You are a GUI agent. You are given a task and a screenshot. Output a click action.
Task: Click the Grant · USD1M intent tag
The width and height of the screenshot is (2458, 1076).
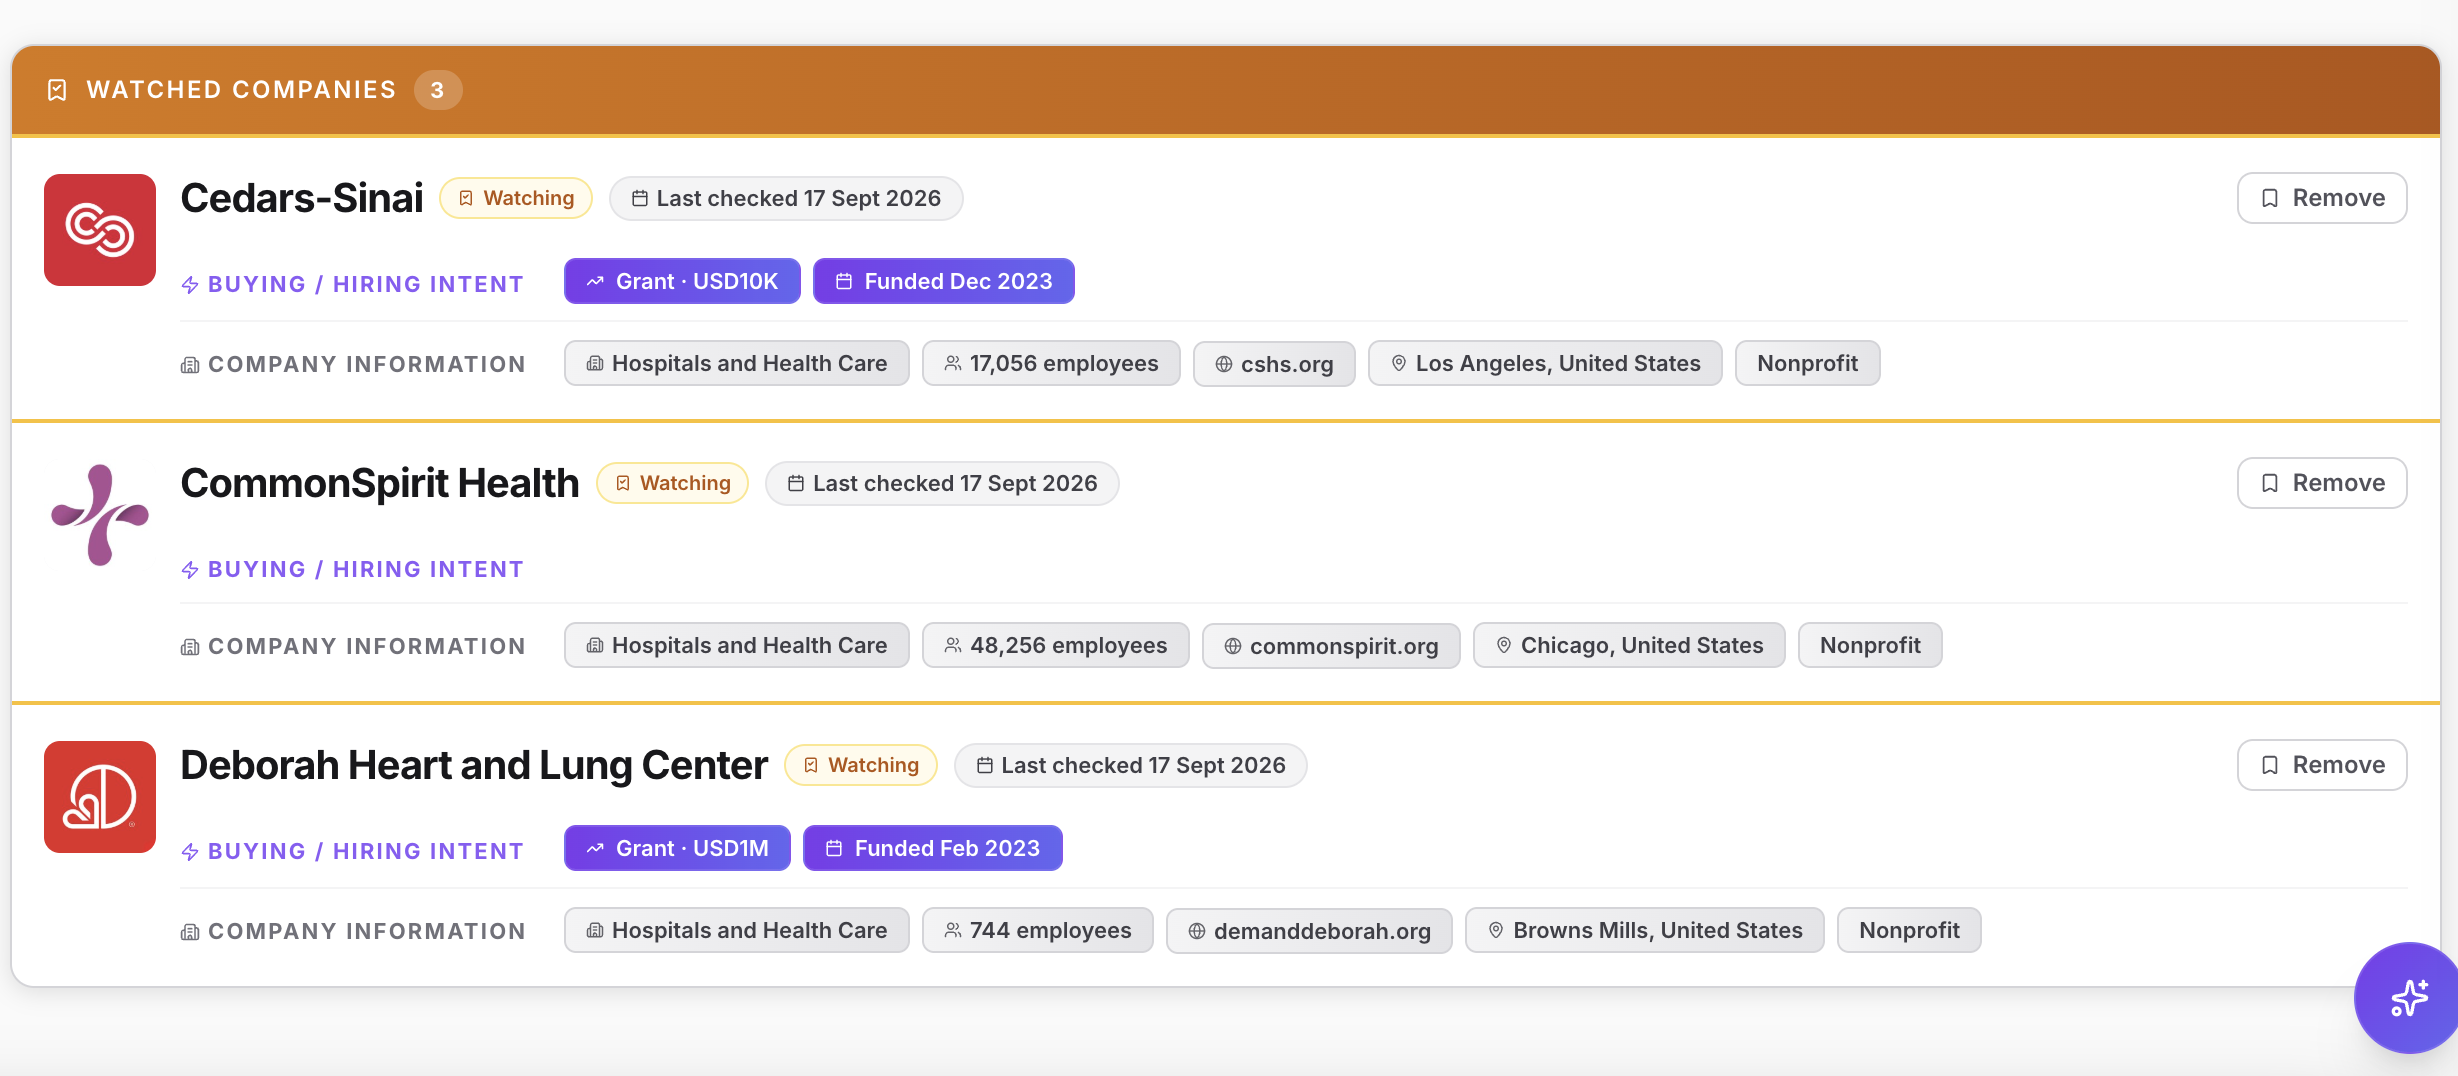(x=677, y=848)
